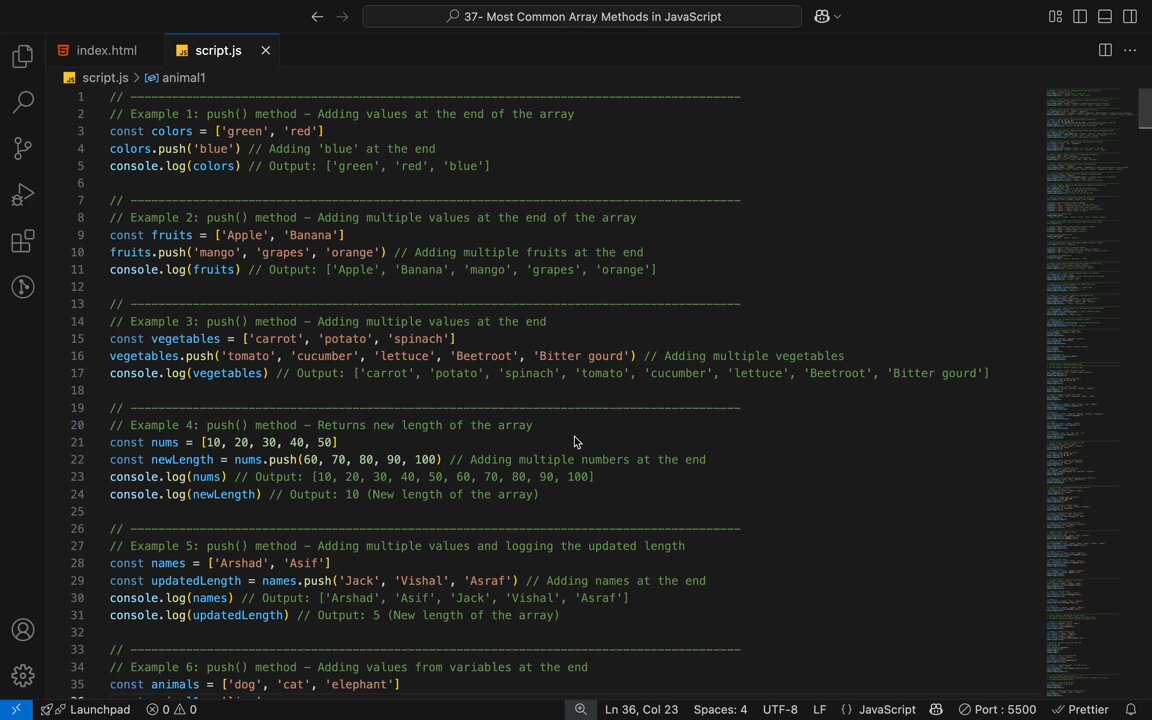This screenshot has width=1152, height=720.
Task: Click the zoom magnifier in status bar
Action: point(580,709)
